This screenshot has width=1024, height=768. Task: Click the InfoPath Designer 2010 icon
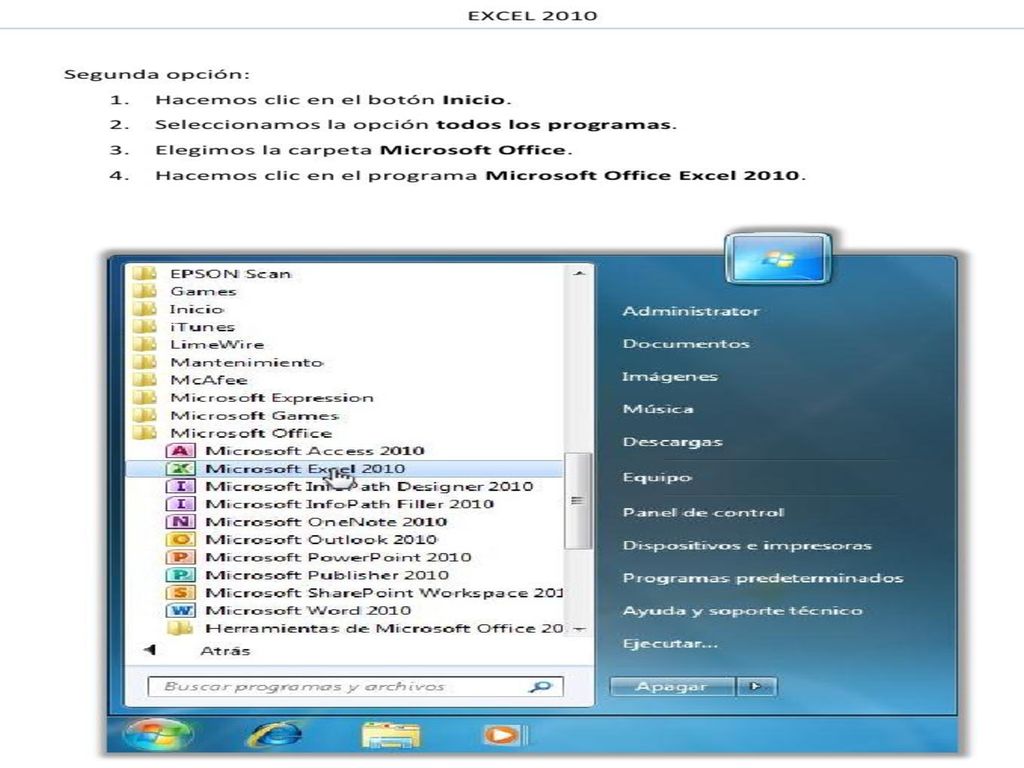coord(180,486)
